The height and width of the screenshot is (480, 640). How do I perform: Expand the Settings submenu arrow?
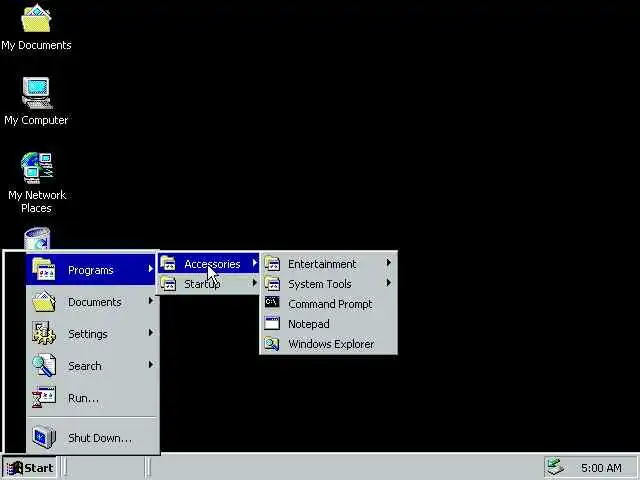(x=151, y=333)
